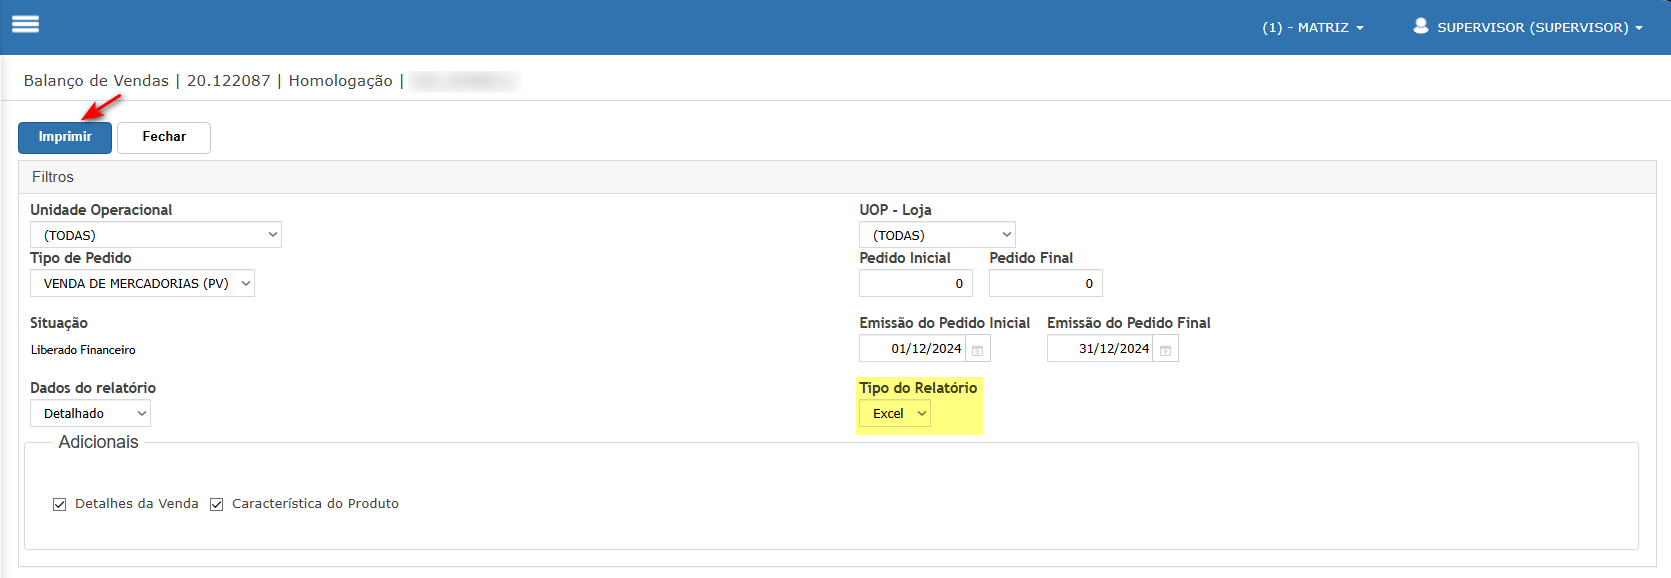Open calendar for Emissão do Pedido Inicial
The width and height of the screenshot is (1671, 578).
(978, 349)
